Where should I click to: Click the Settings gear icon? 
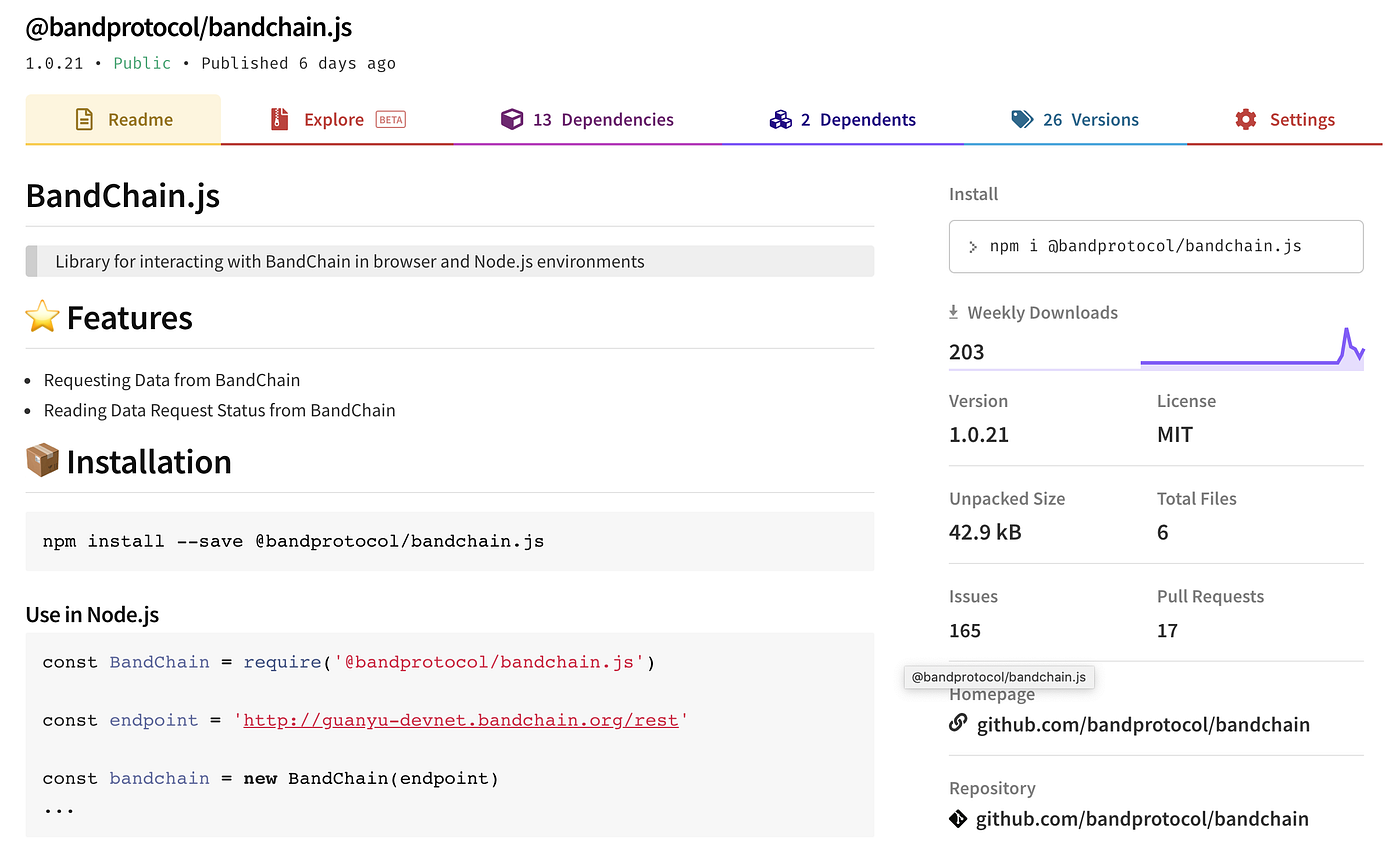pyautogui.click(x=1245, y=120)
